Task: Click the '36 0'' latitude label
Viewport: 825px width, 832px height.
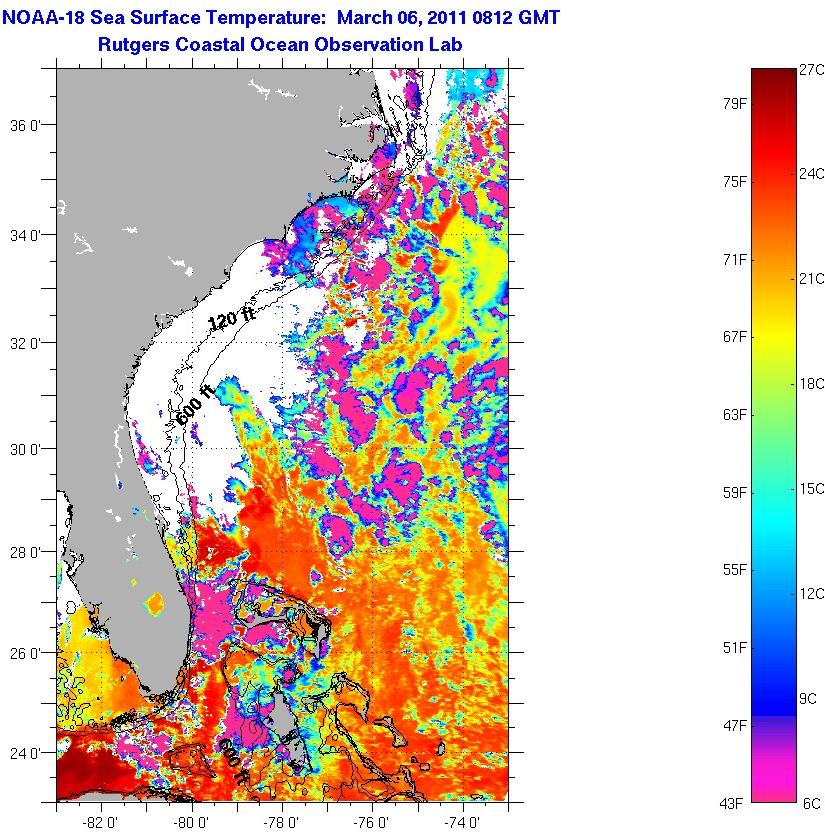Action: (x=25, y=126)
